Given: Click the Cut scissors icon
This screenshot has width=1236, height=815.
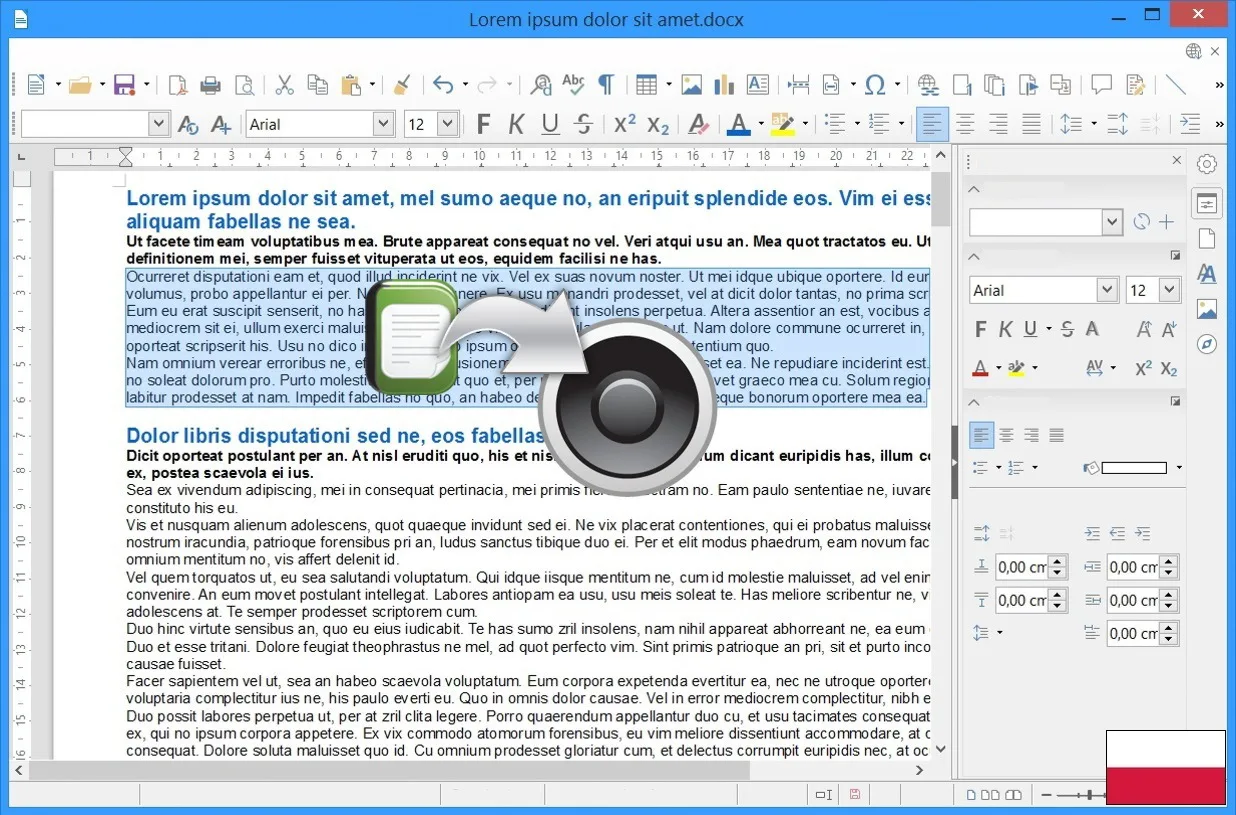Looking at the screenshot, I should tap(284, 85).
